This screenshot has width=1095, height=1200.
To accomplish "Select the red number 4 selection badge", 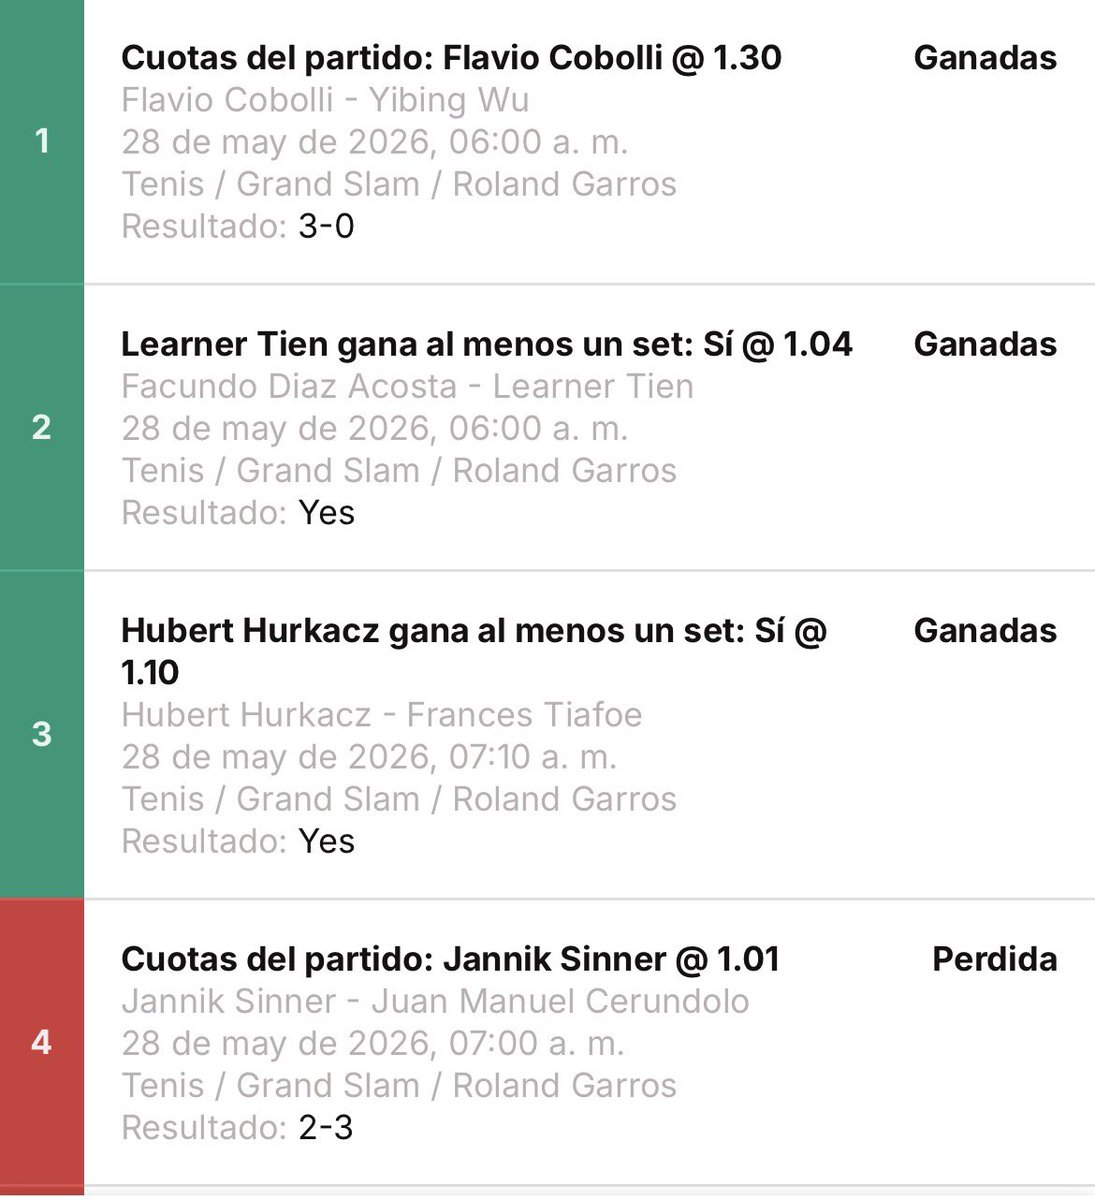I will [x=42, y=1043].
